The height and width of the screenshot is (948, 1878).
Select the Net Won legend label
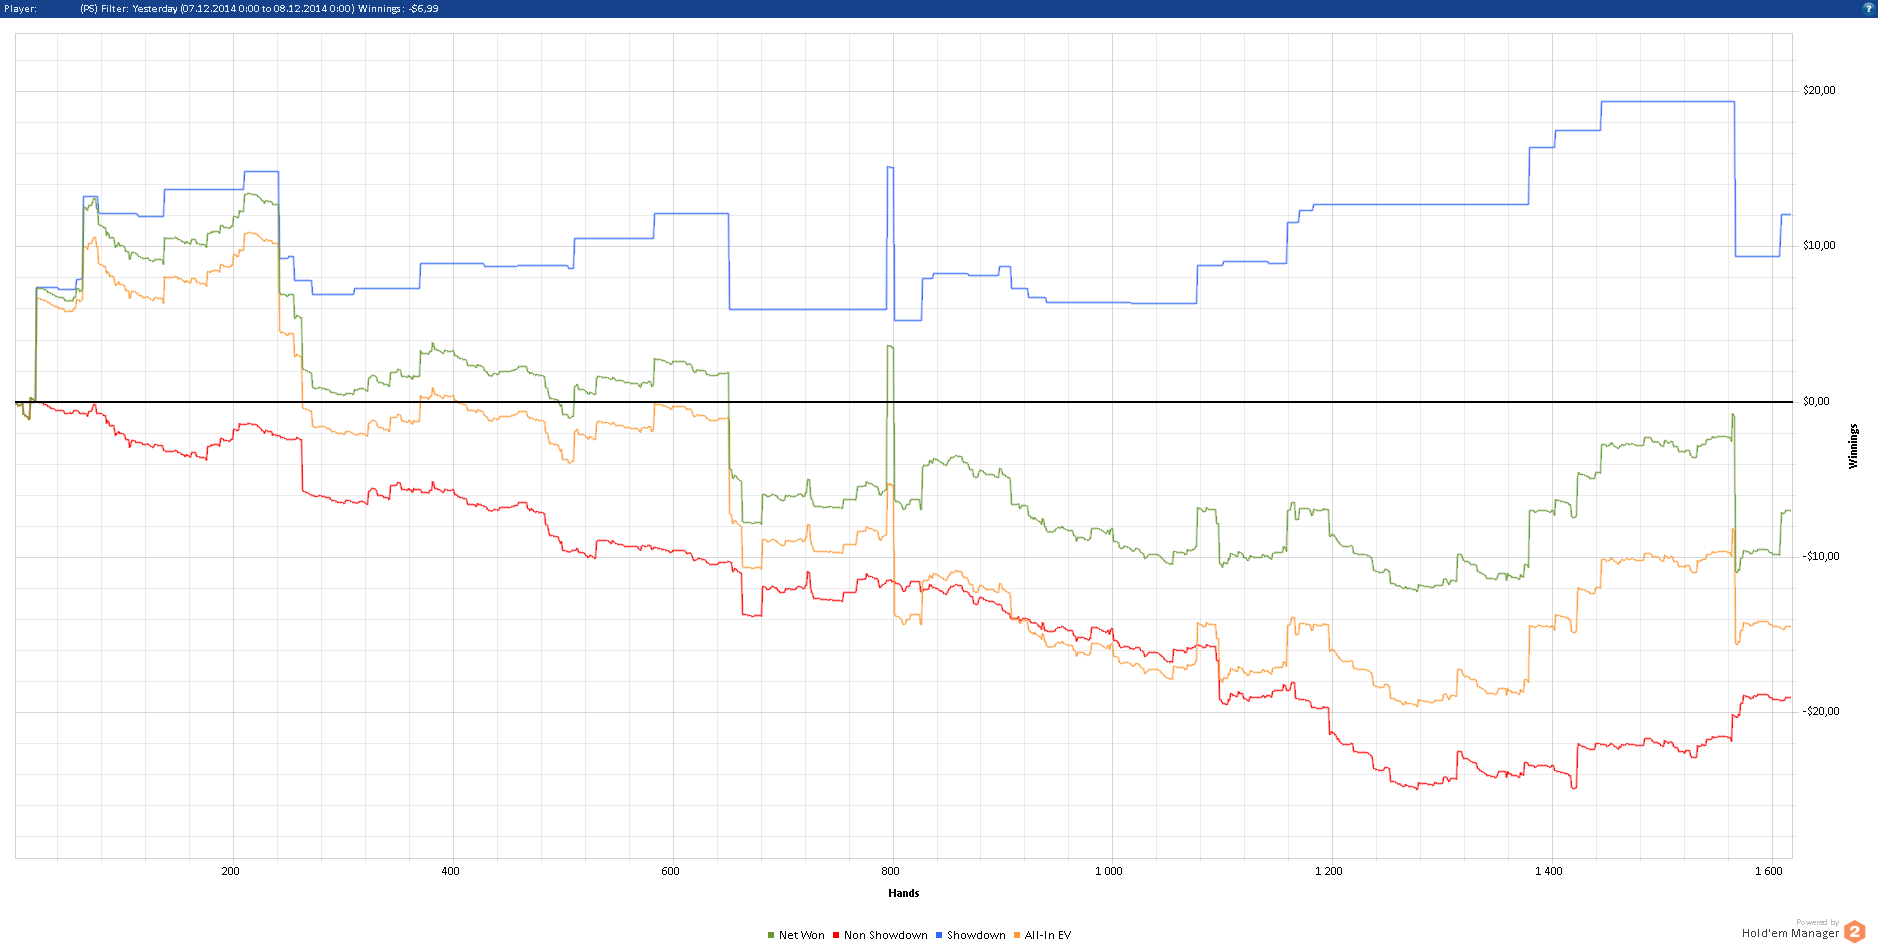(802, 935)
